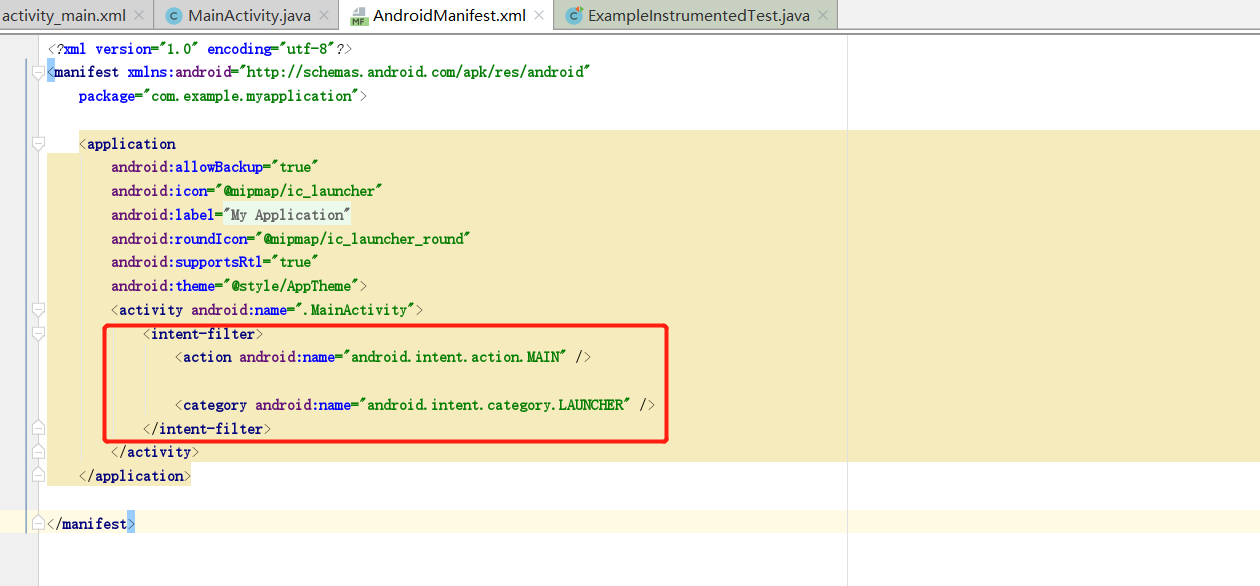The image size is (1260, 586).
Task: Click the action android.intent.action.MAIN line
Action: click(x=384, y=357)
